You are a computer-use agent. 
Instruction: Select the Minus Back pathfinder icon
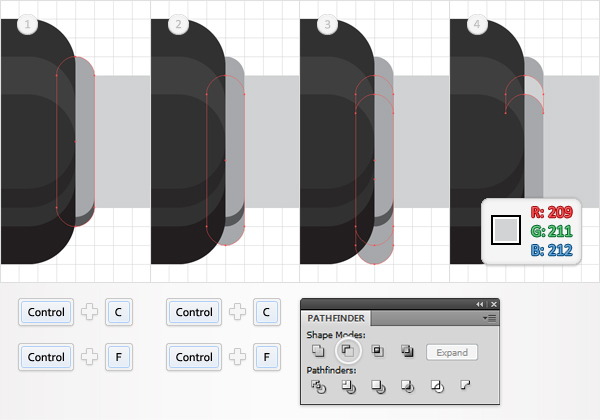coord(465,385)
